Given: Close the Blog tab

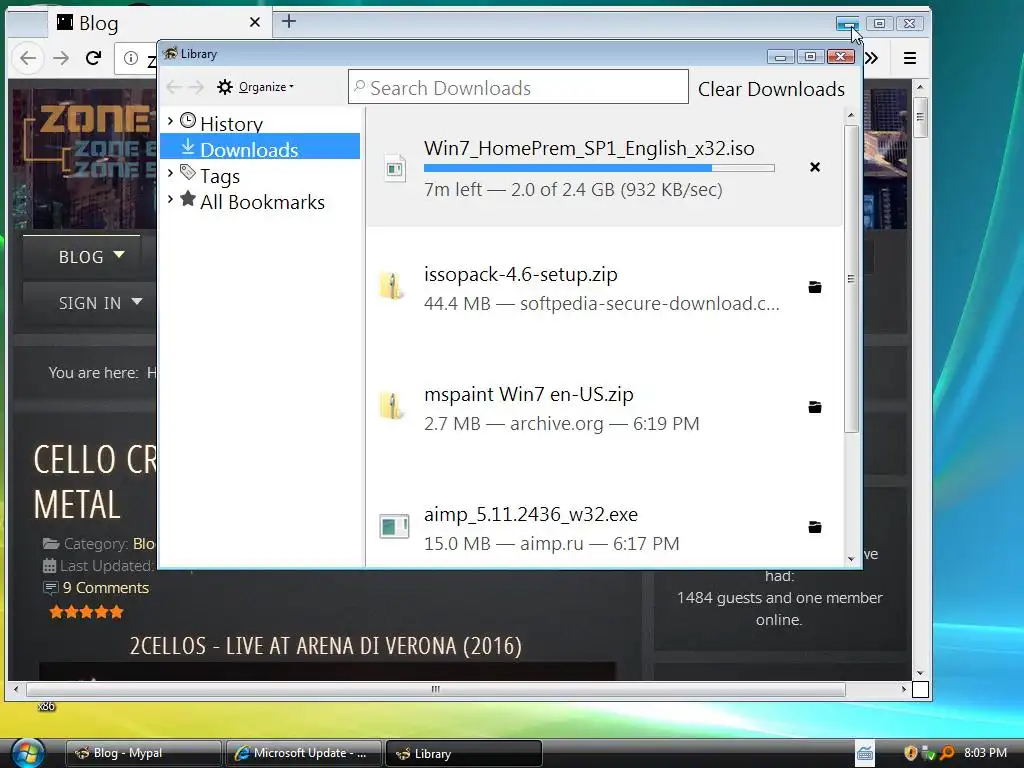Looking at the screenshot, I should 255,22.
